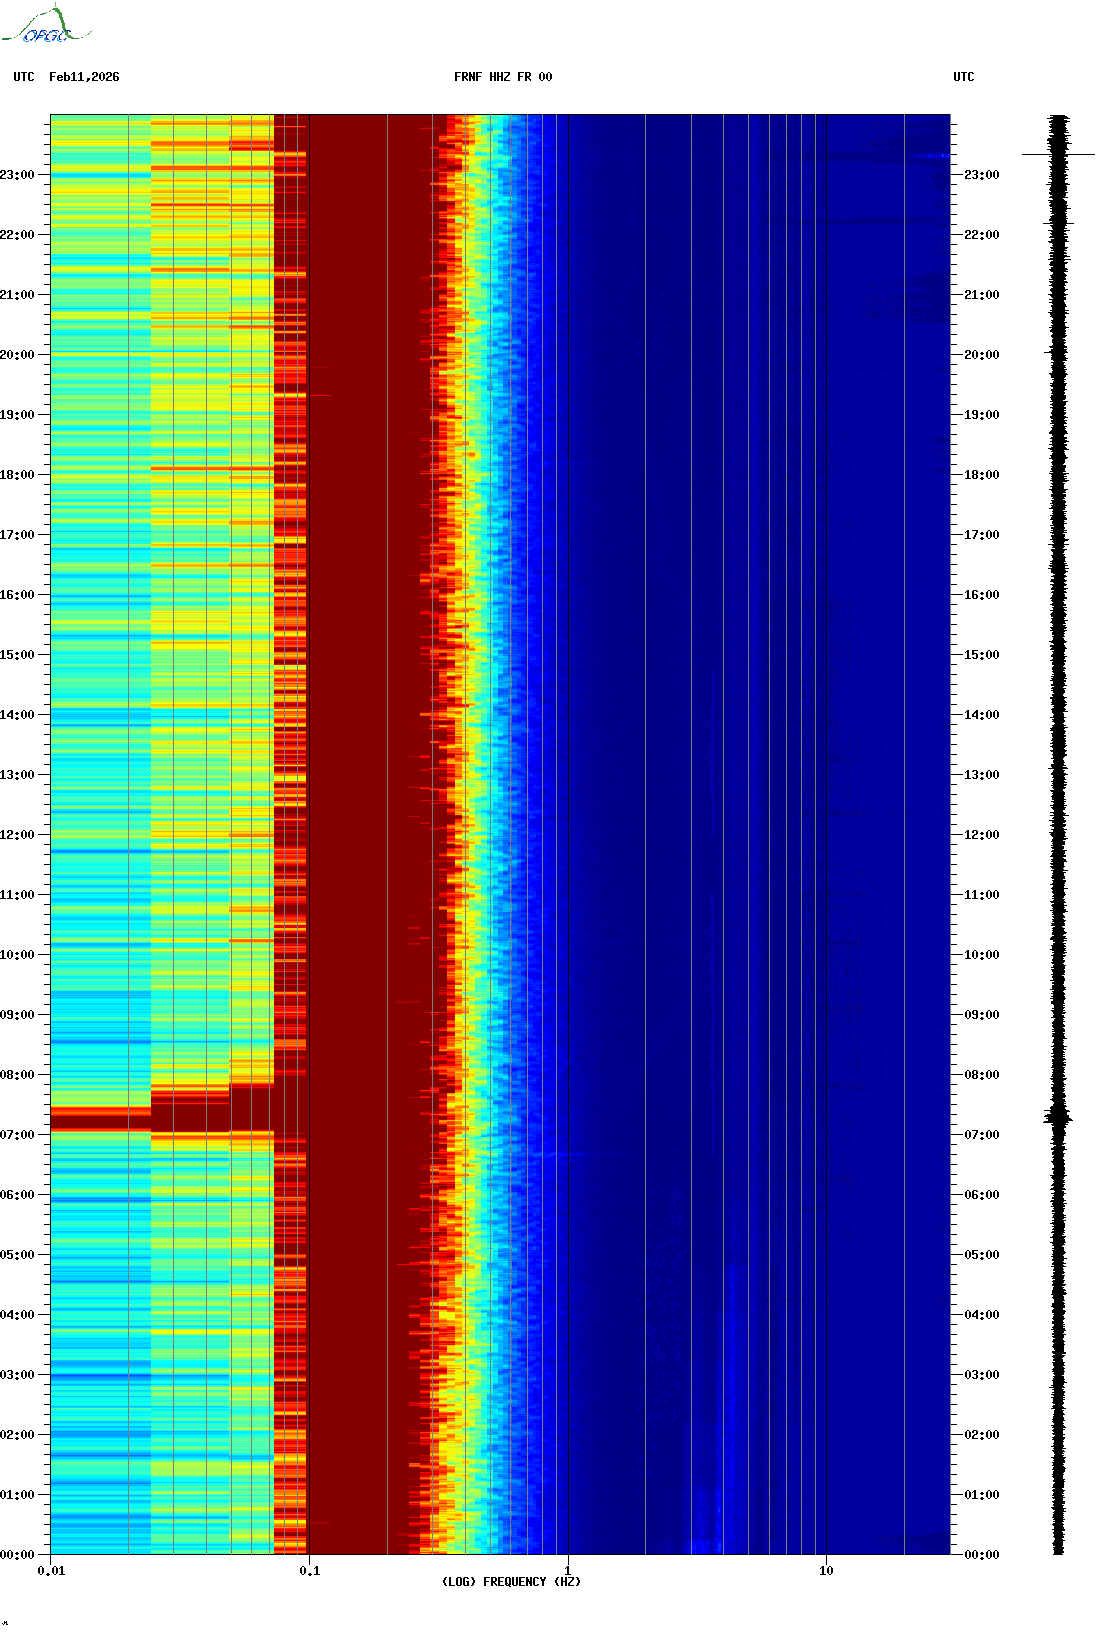Click the 1 Hz frequency axis label
Viewport: 1102px width, 1634px height.
point(568,1571)
